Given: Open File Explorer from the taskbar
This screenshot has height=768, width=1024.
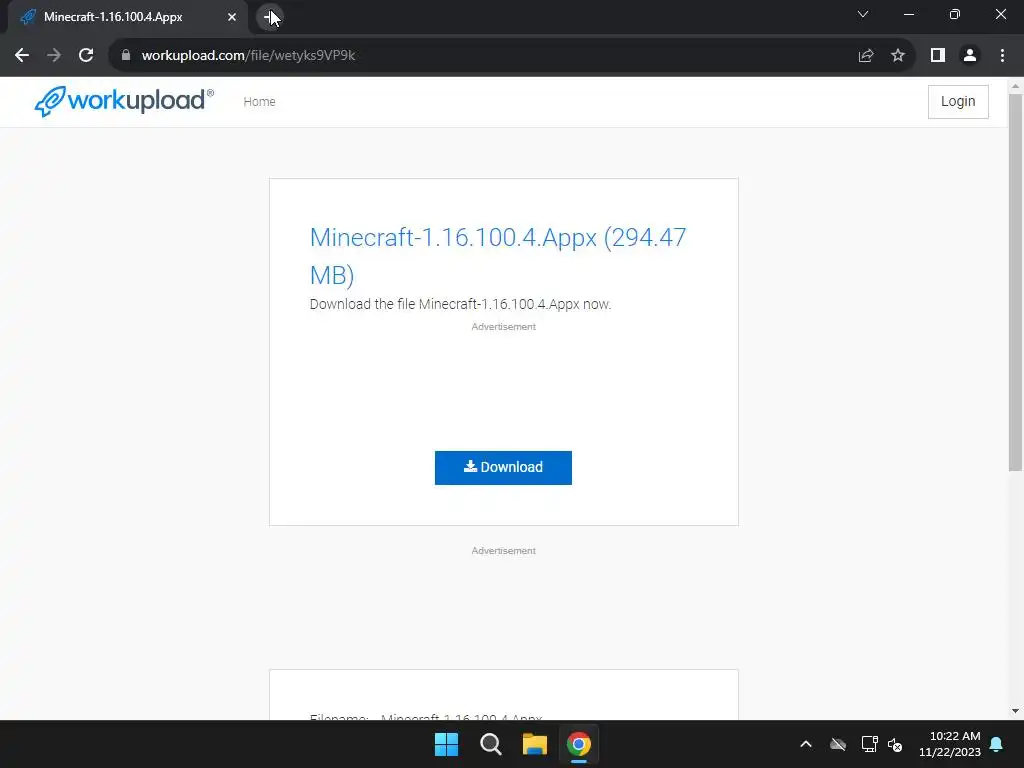Looking at the screenshot, I should (x=534, y=744).
